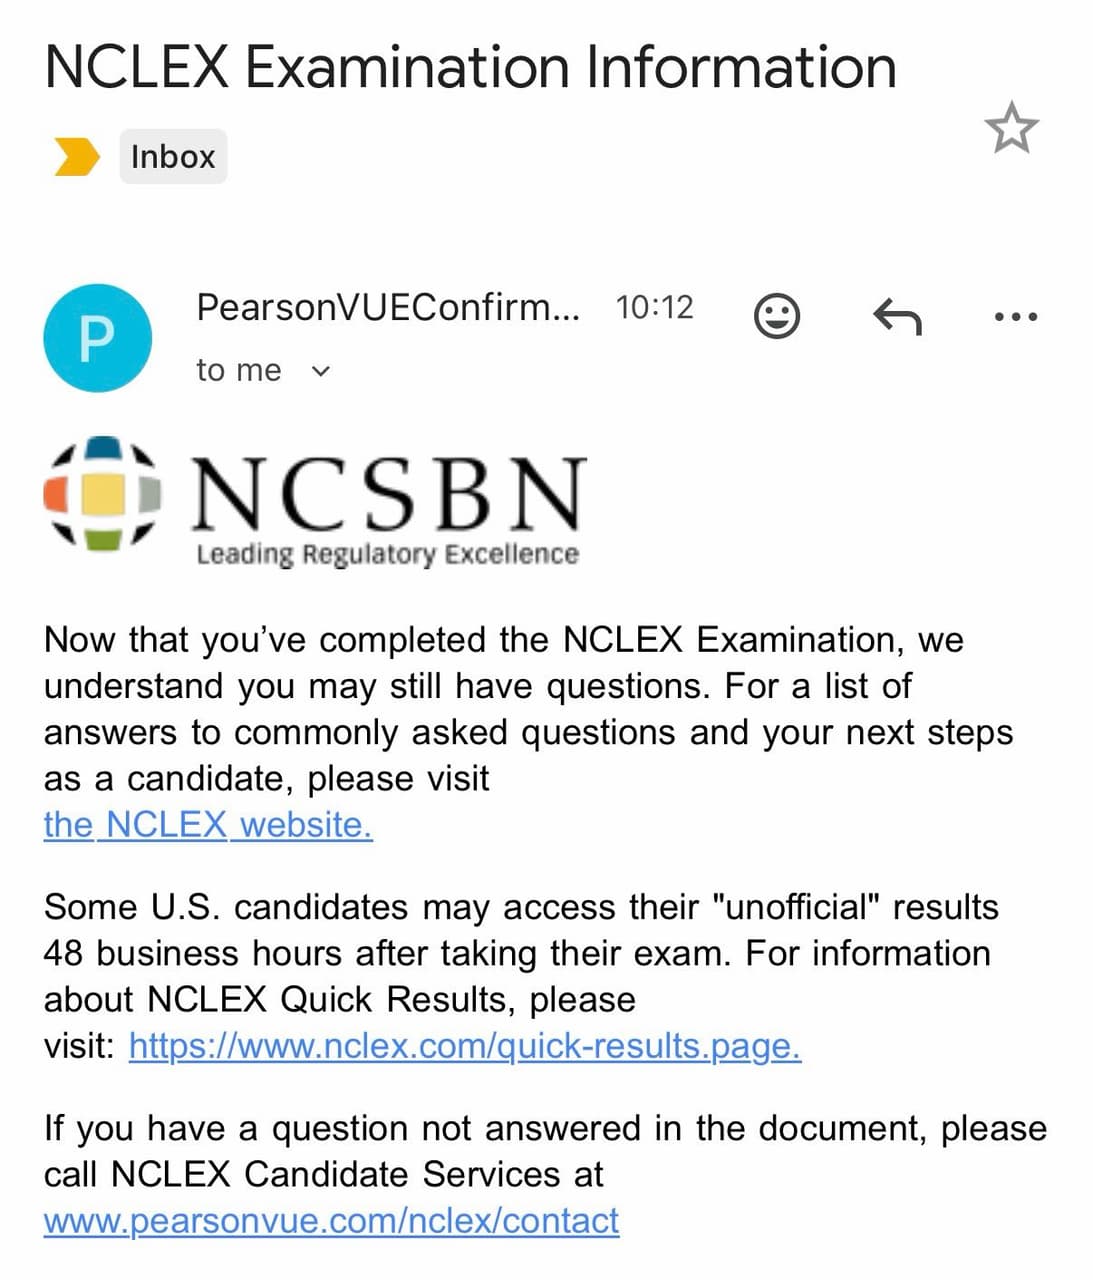Star this NCLEX Examination email
The height and width of the screenshot is (1280, 1093).
tap(1011, 128)
